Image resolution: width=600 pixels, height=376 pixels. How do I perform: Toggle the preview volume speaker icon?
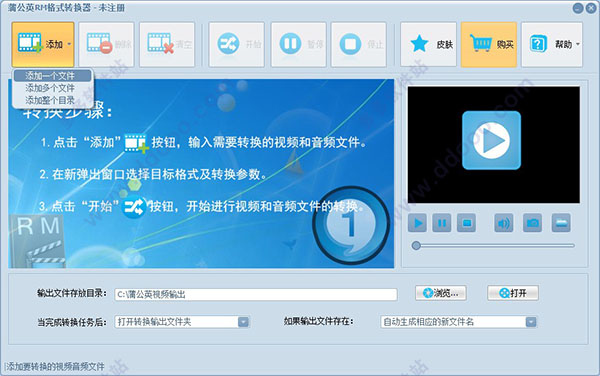tap(504, 223)
